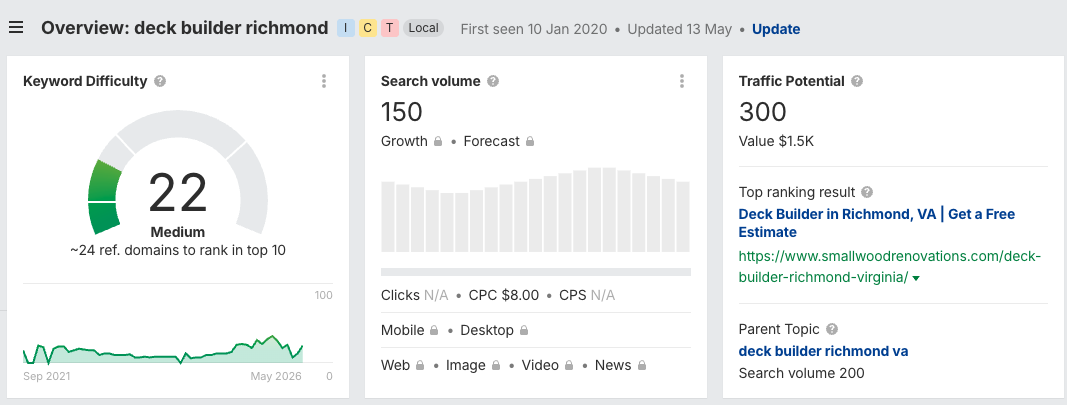This screenshot has width=1067, height=405.
Task: Click the red T intent badge
Action: click(389, 28)
